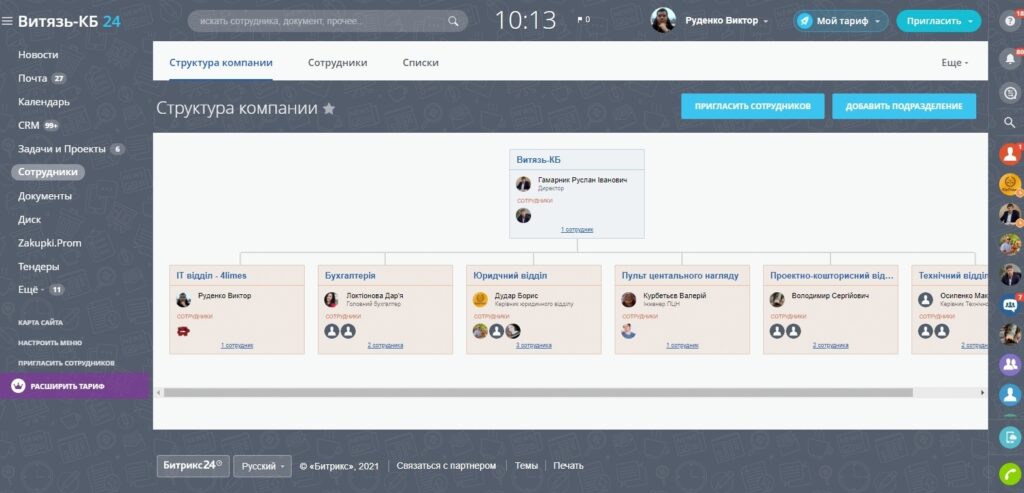
Task: Toggle the hamburger menu beside Витязь-КБ
Action: point(7,22)
